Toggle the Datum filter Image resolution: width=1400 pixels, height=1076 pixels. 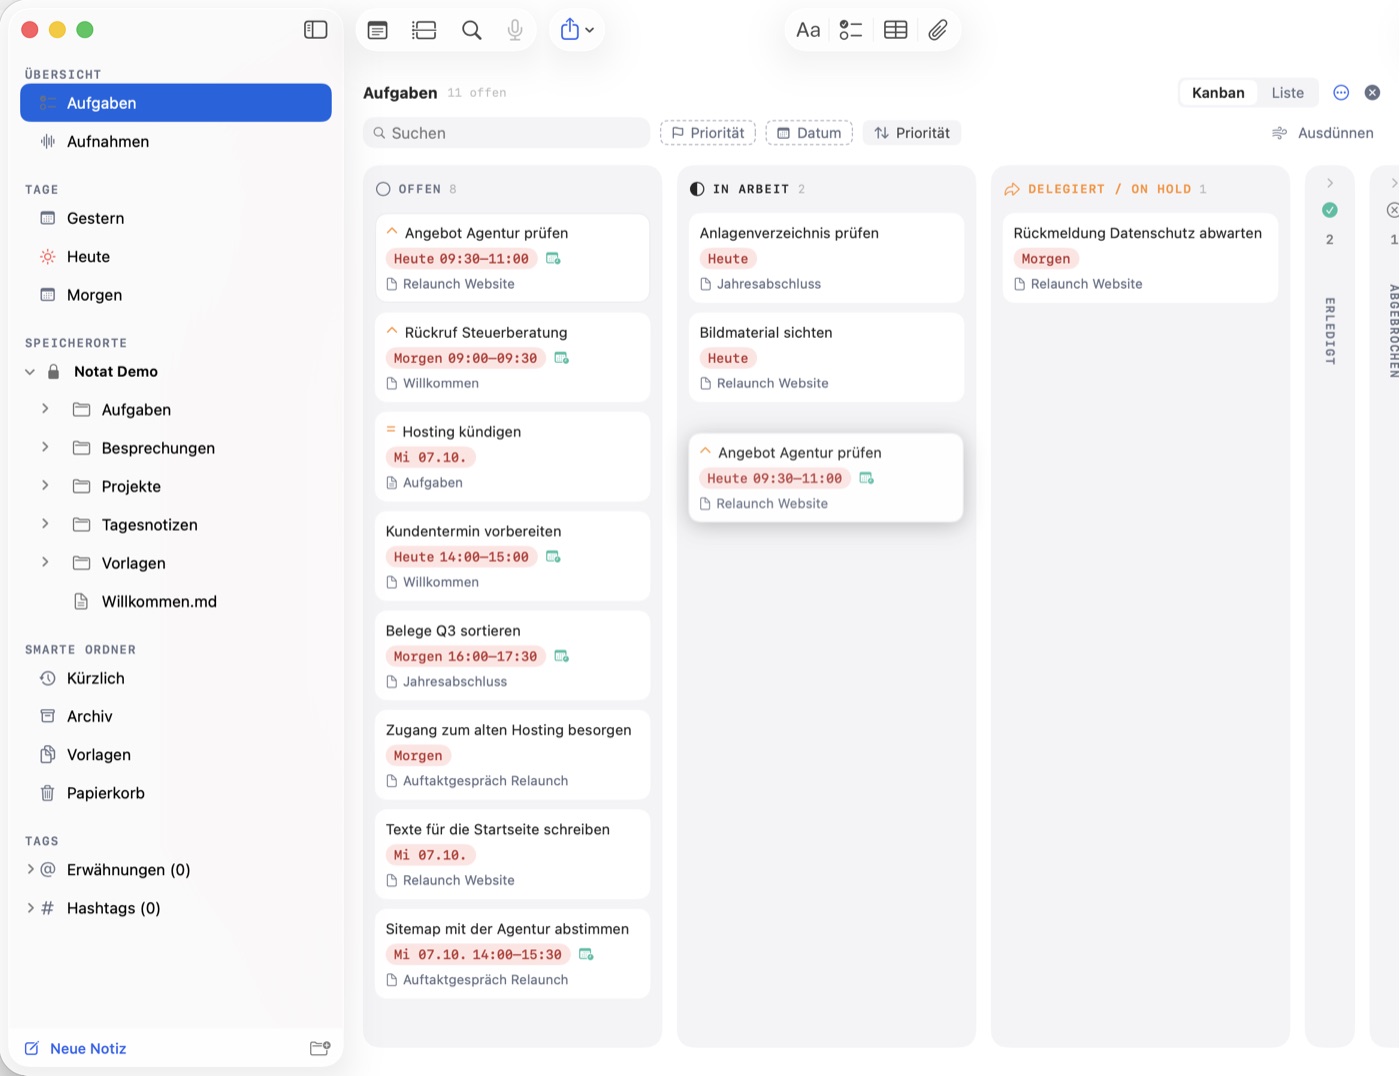[x=809, y=133]
